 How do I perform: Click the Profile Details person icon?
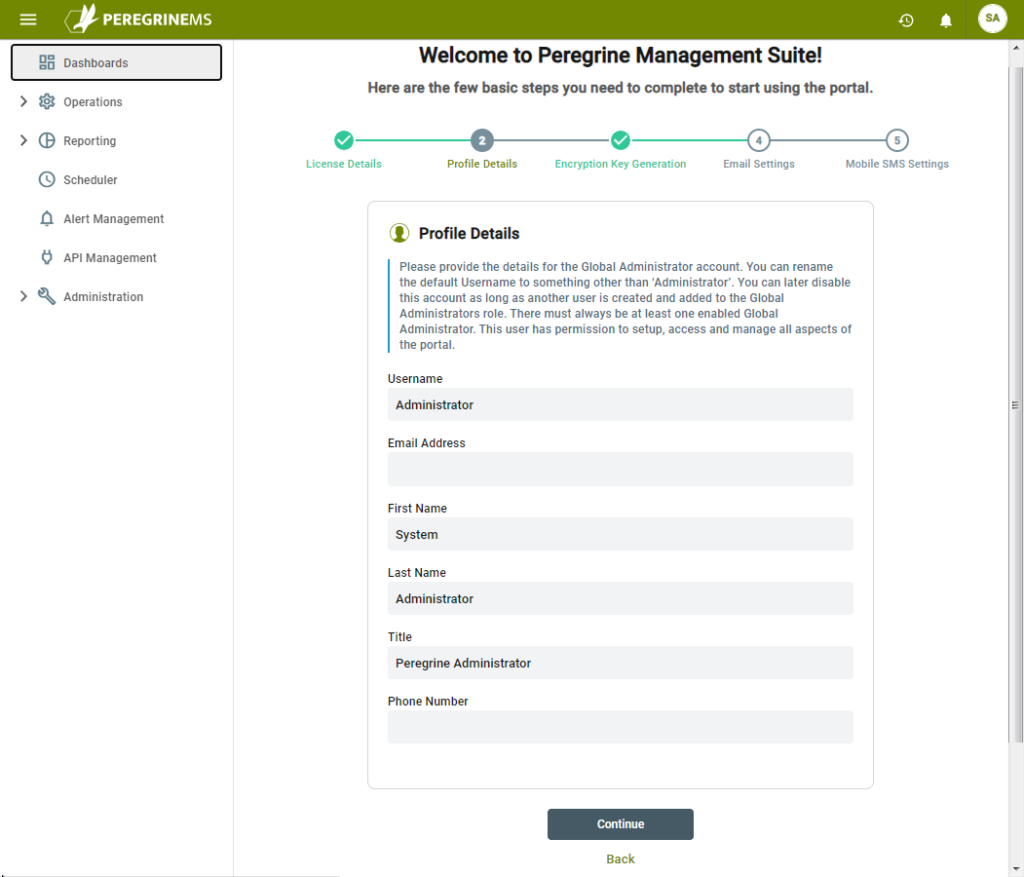point(399,232)
